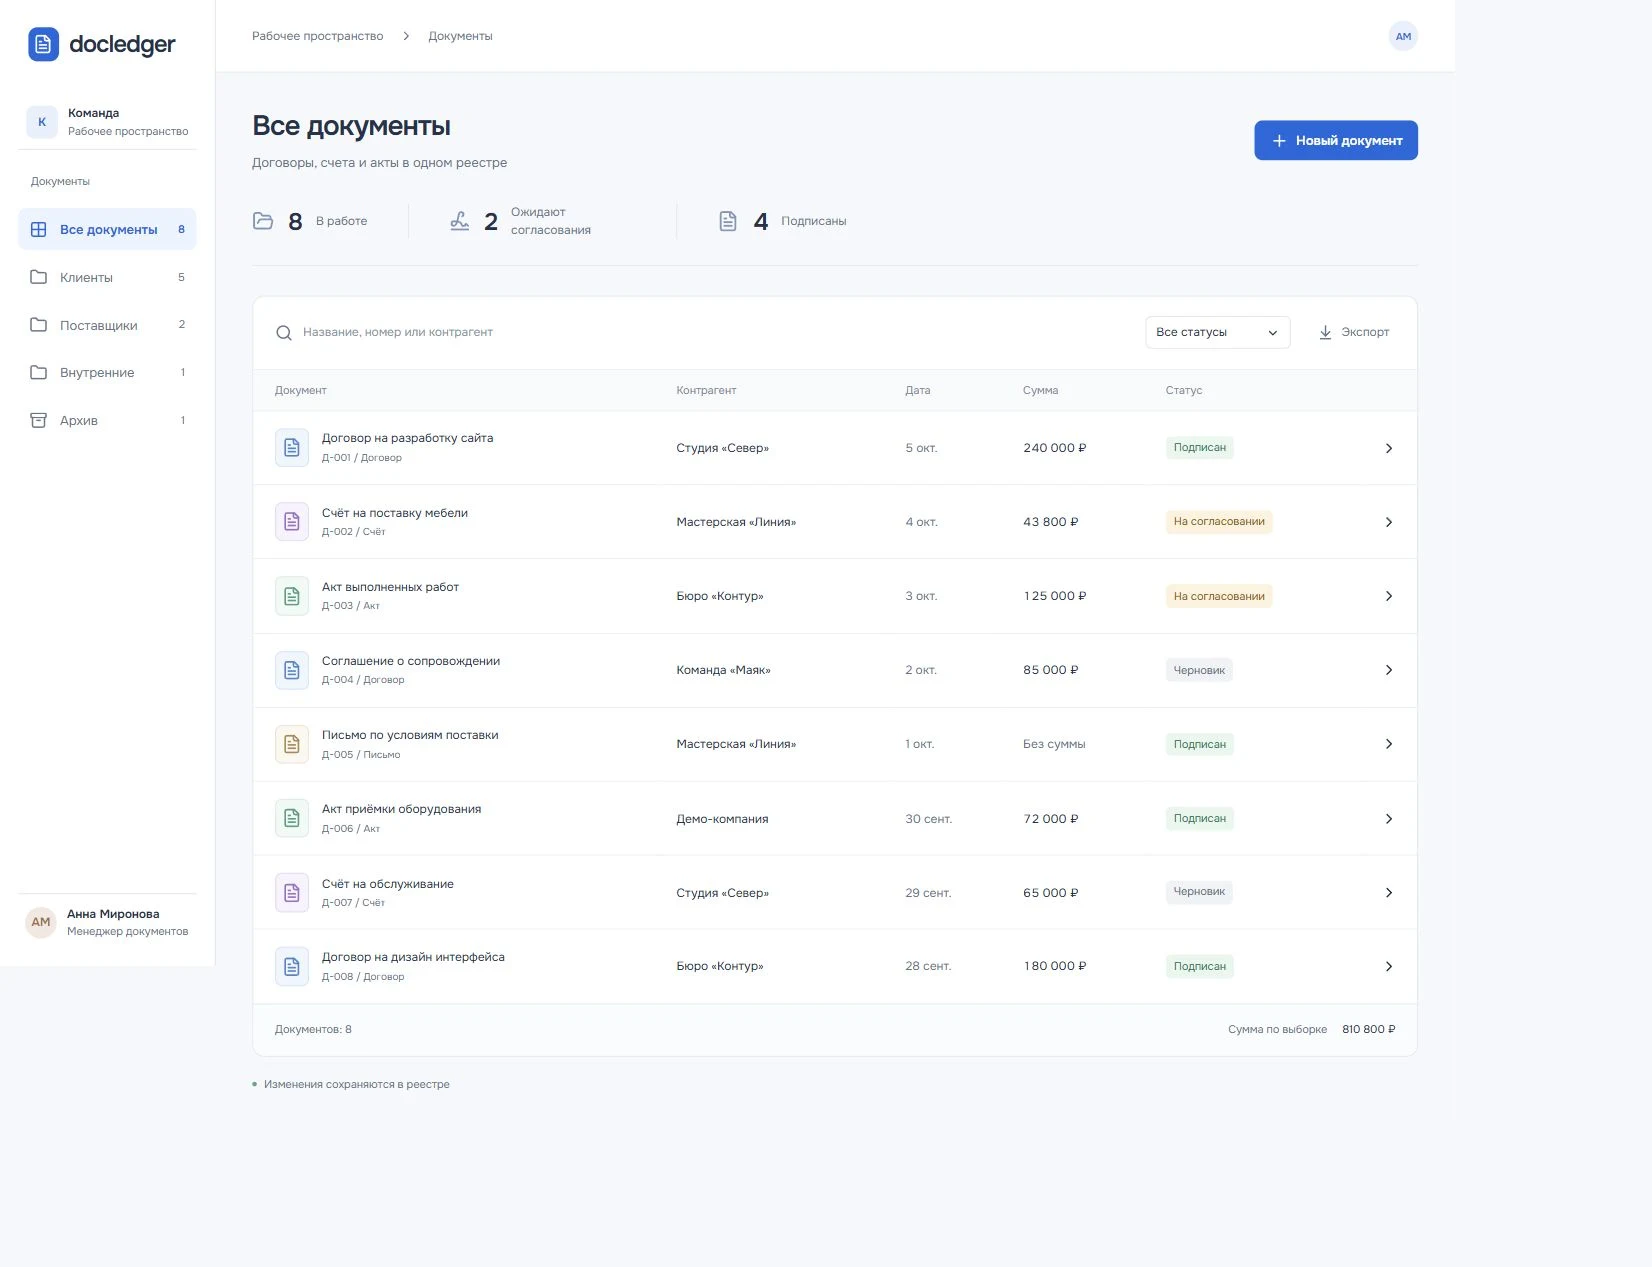The image size is (1652, 1267).
Task: Focus the document search field
Action: coord(700,332)
